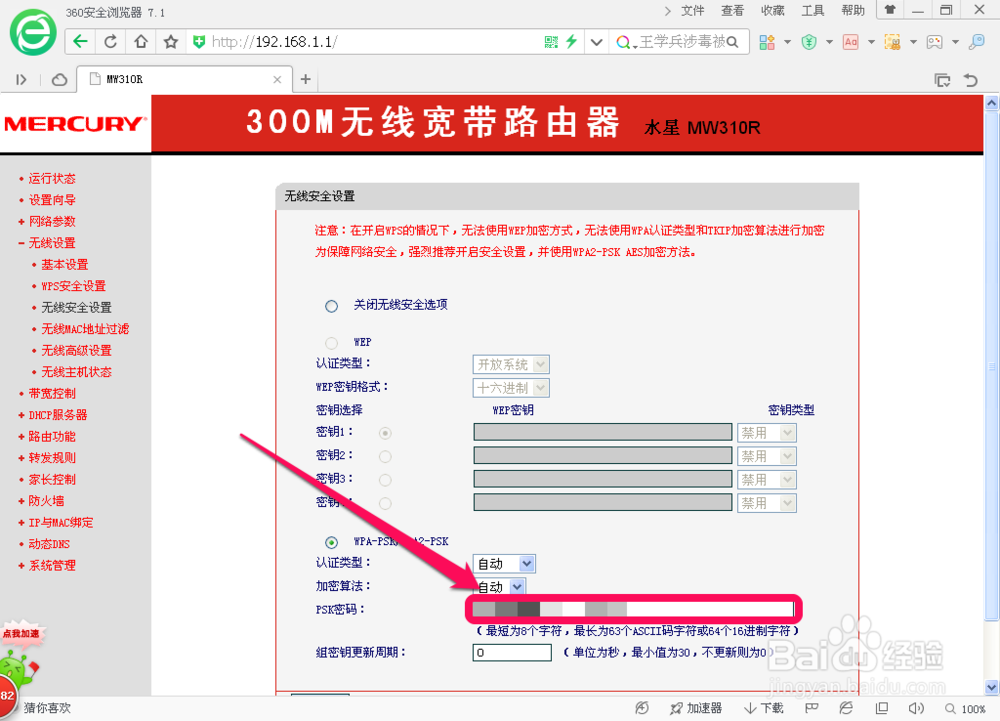Expand 系统管理 in the sidebar
This screenshot has width=1000, height=721.
(52, 565)
